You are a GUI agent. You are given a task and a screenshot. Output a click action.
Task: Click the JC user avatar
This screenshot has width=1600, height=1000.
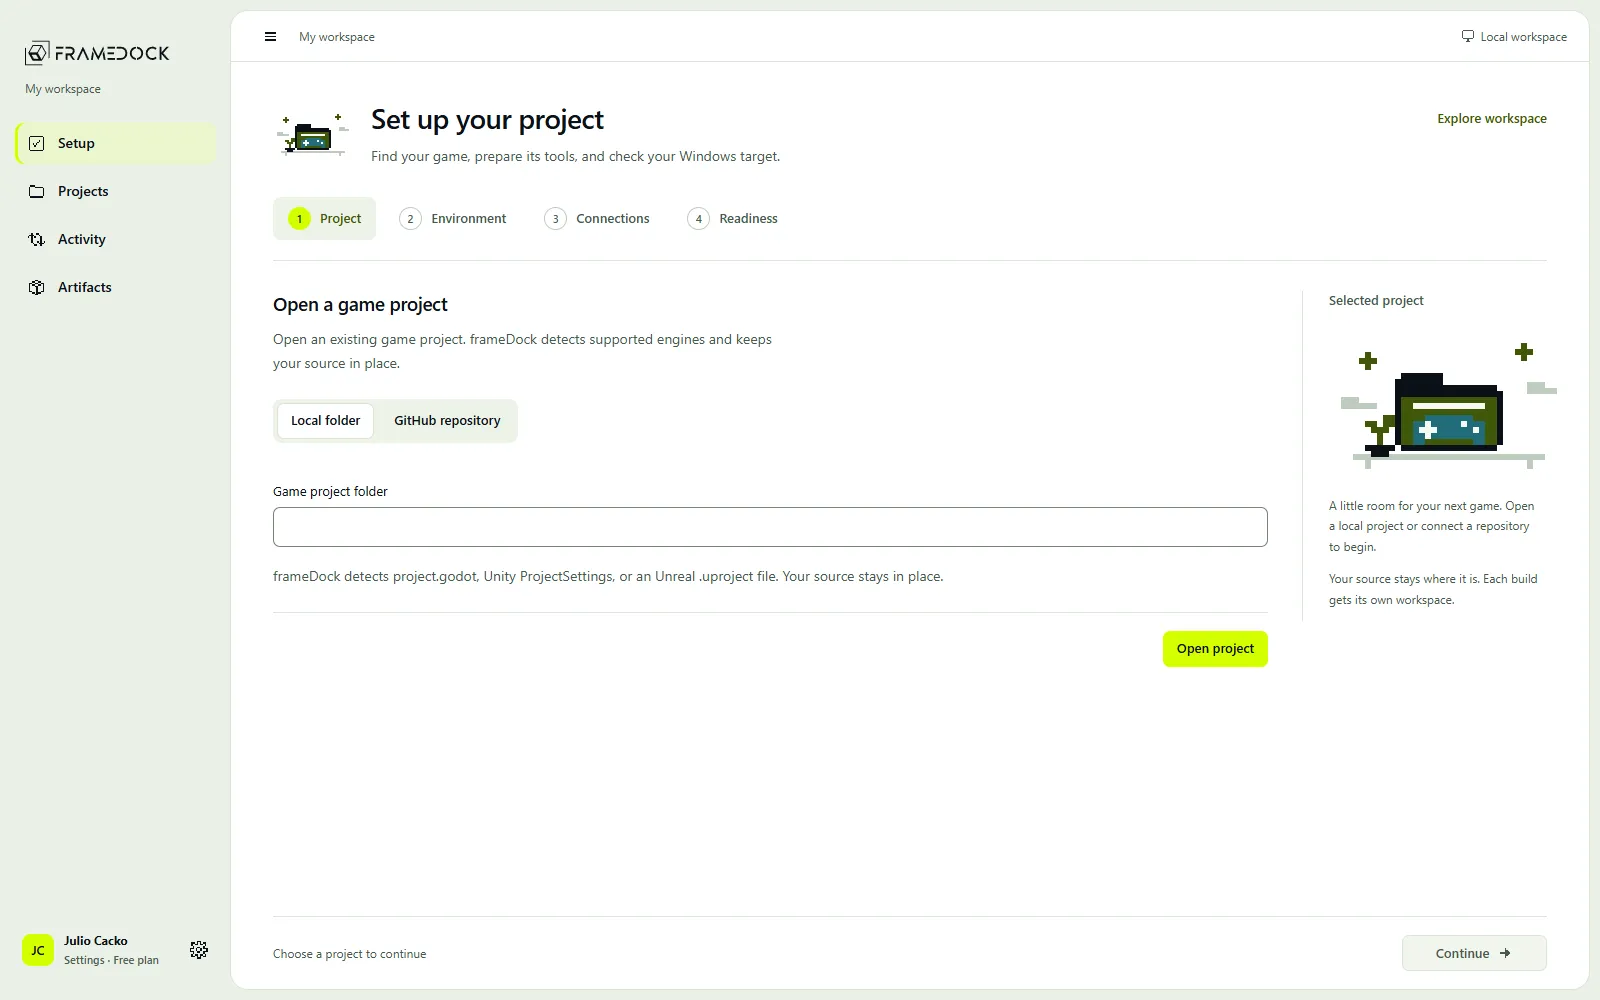coord(38,950)
